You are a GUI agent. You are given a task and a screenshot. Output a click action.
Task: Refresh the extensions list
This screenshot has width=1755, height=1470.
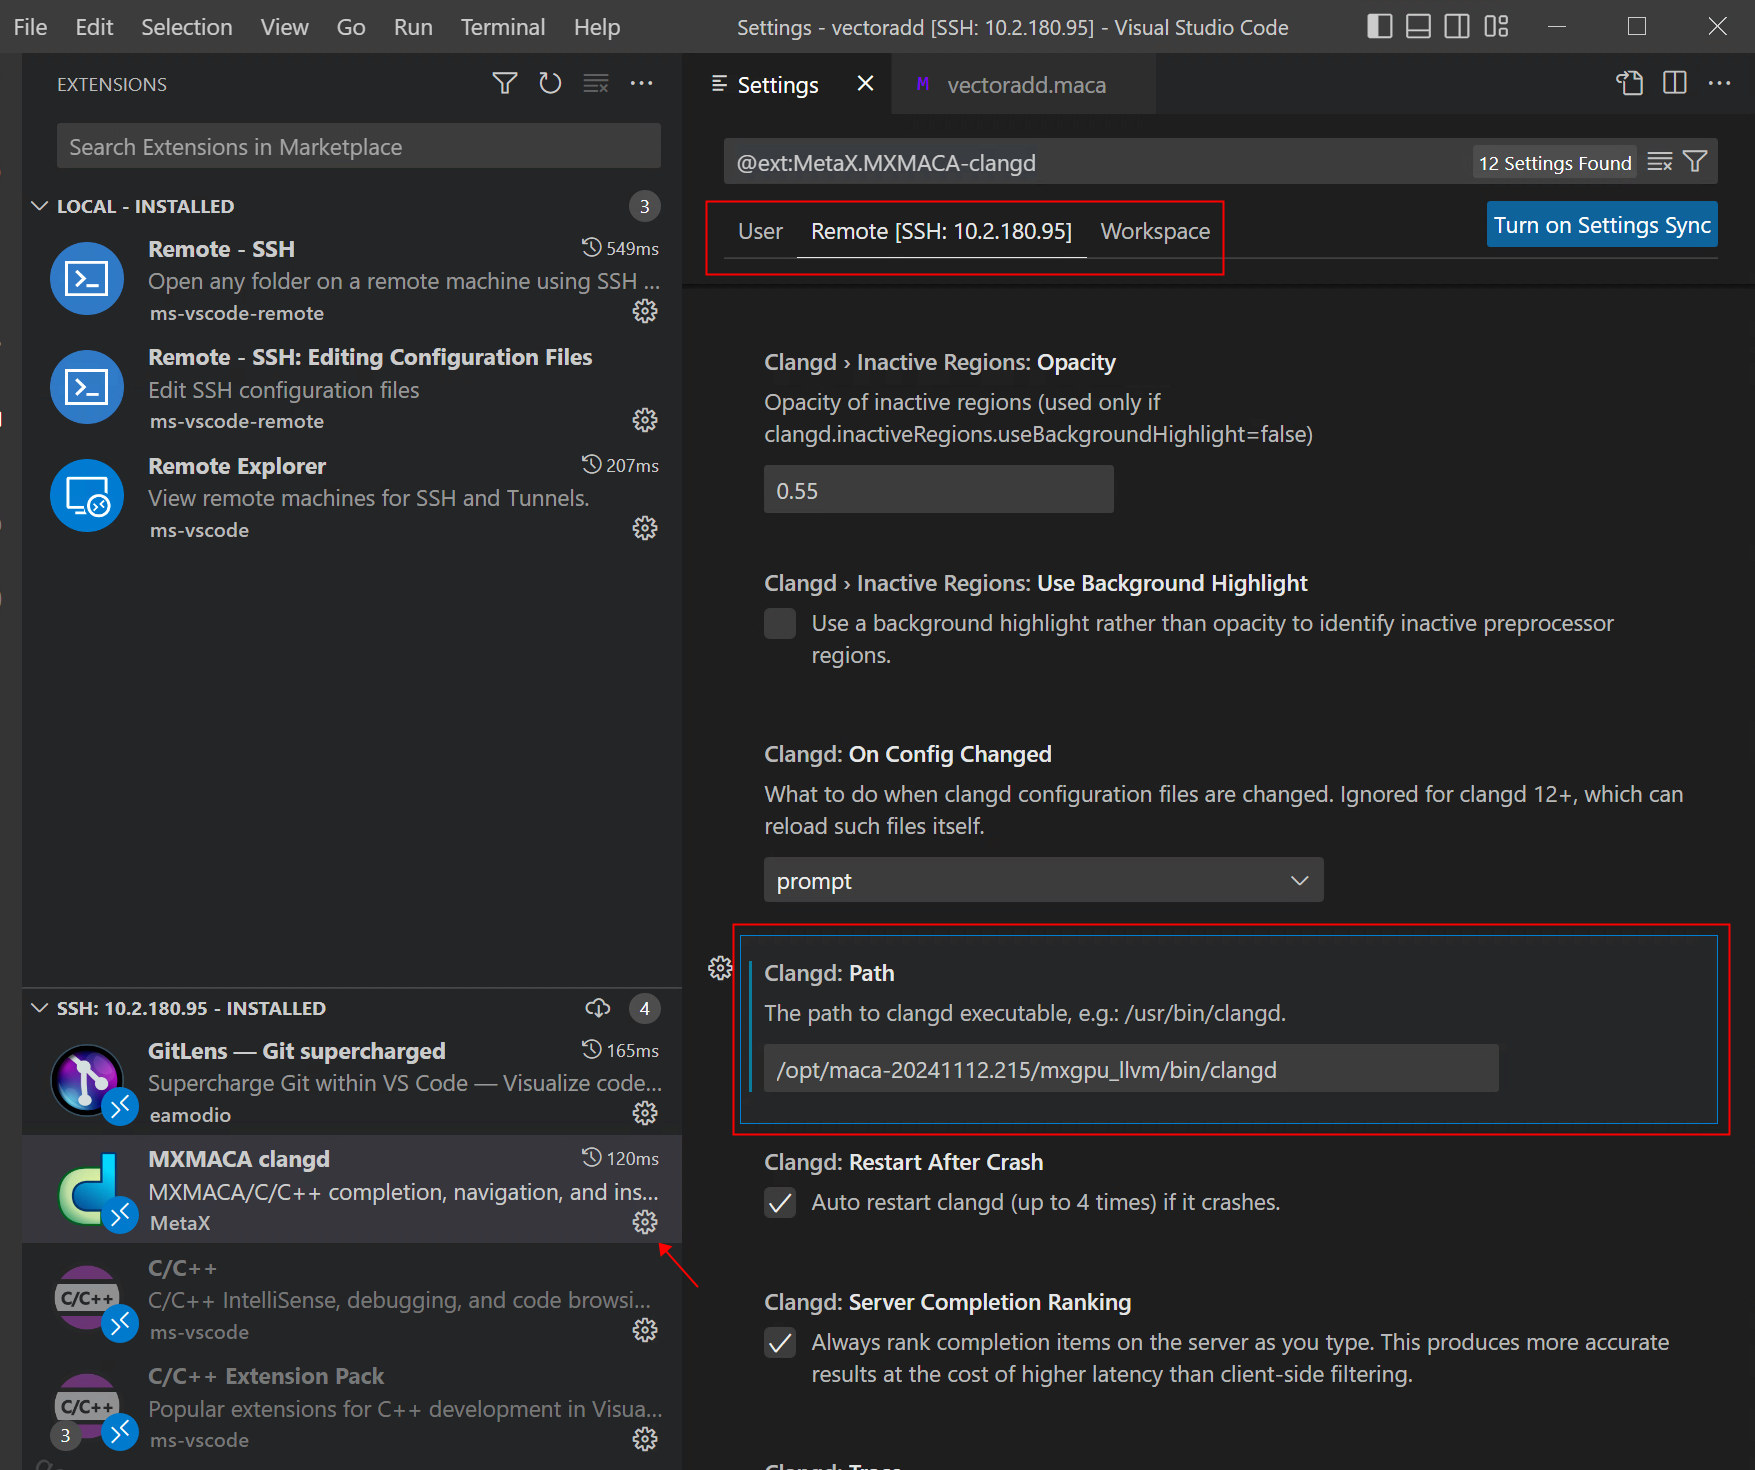550,84
